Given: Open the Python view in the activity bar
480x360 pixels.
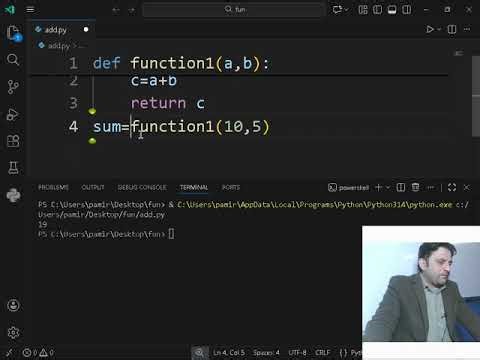Looking at the screenshot, I should (13, 195).
